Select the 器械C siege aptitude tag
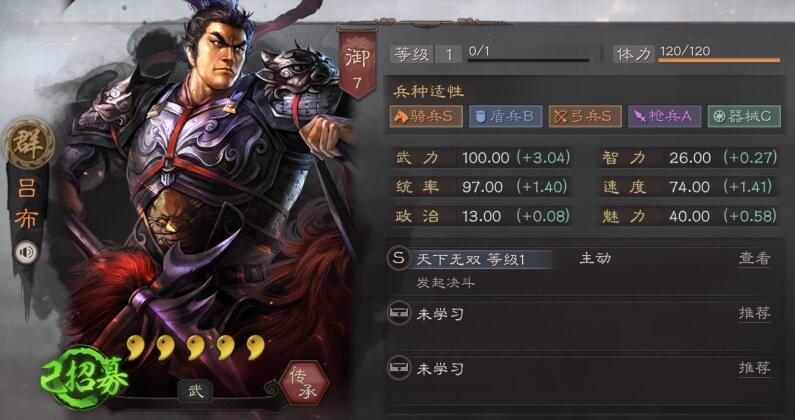This screenshot has height=420, width=795. pyautogui.click(x=744, y=117)
